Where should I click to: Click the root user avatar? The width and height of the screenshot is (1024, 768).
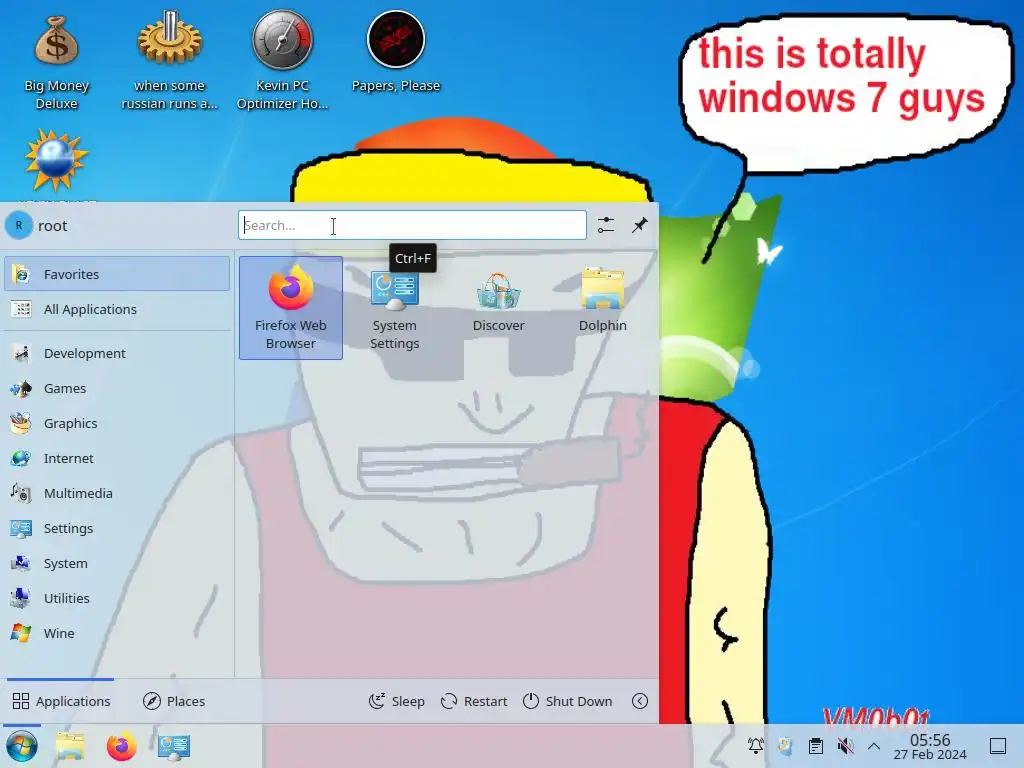tap(19, 225)
